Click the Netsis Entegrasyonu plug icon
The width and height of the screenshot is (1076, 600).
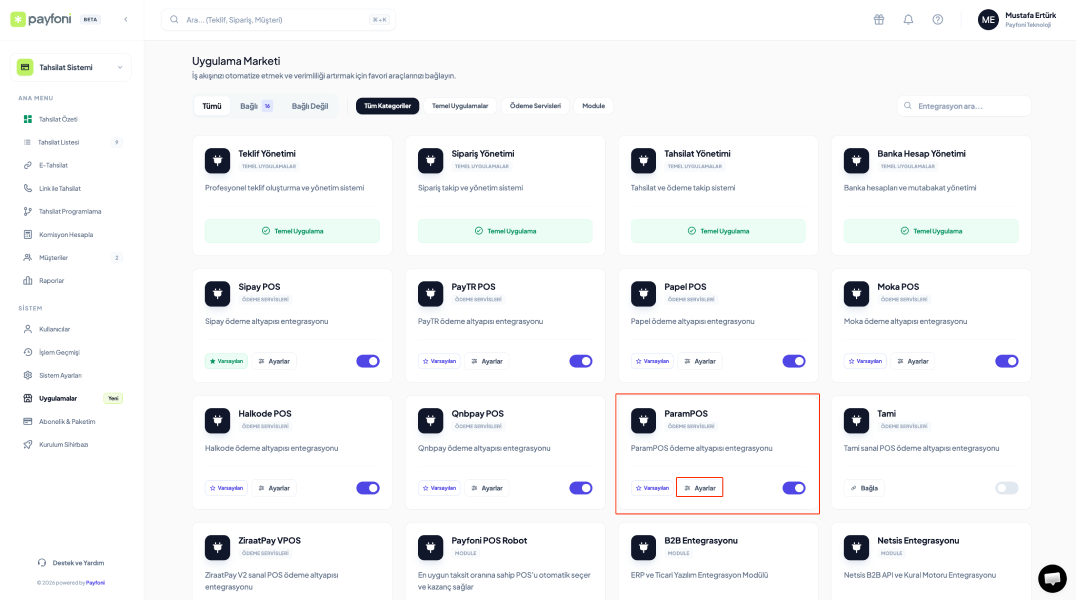tap(856, 547)
